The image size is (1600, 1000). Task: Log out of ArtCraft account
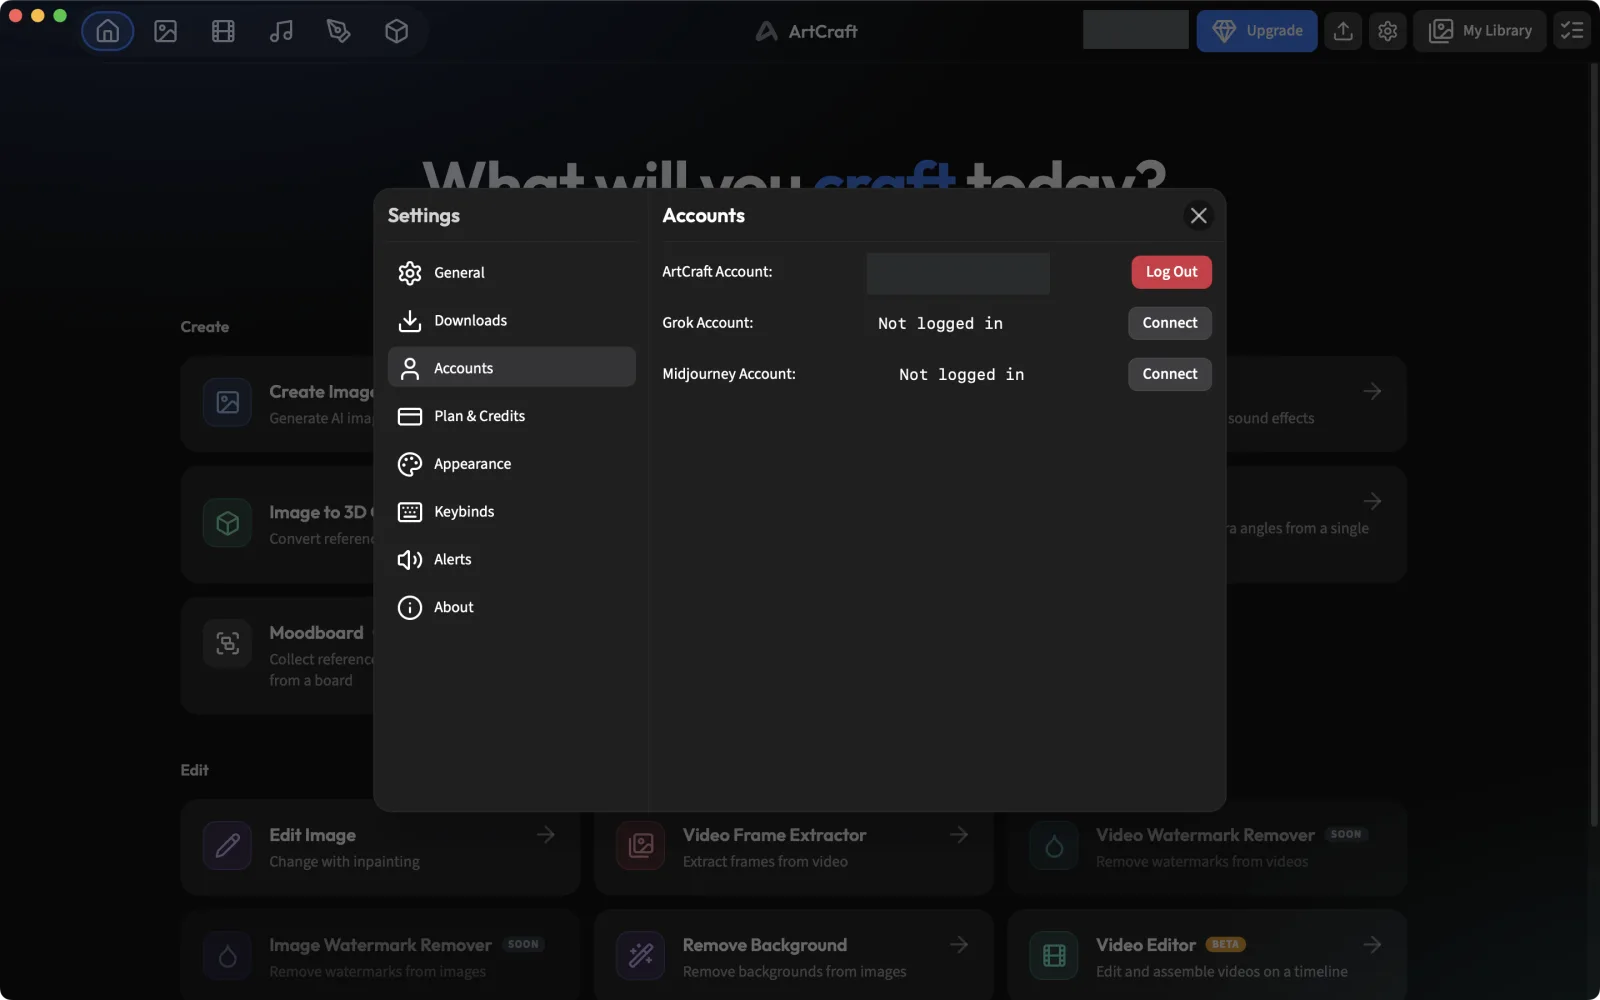click(1171, 272)
